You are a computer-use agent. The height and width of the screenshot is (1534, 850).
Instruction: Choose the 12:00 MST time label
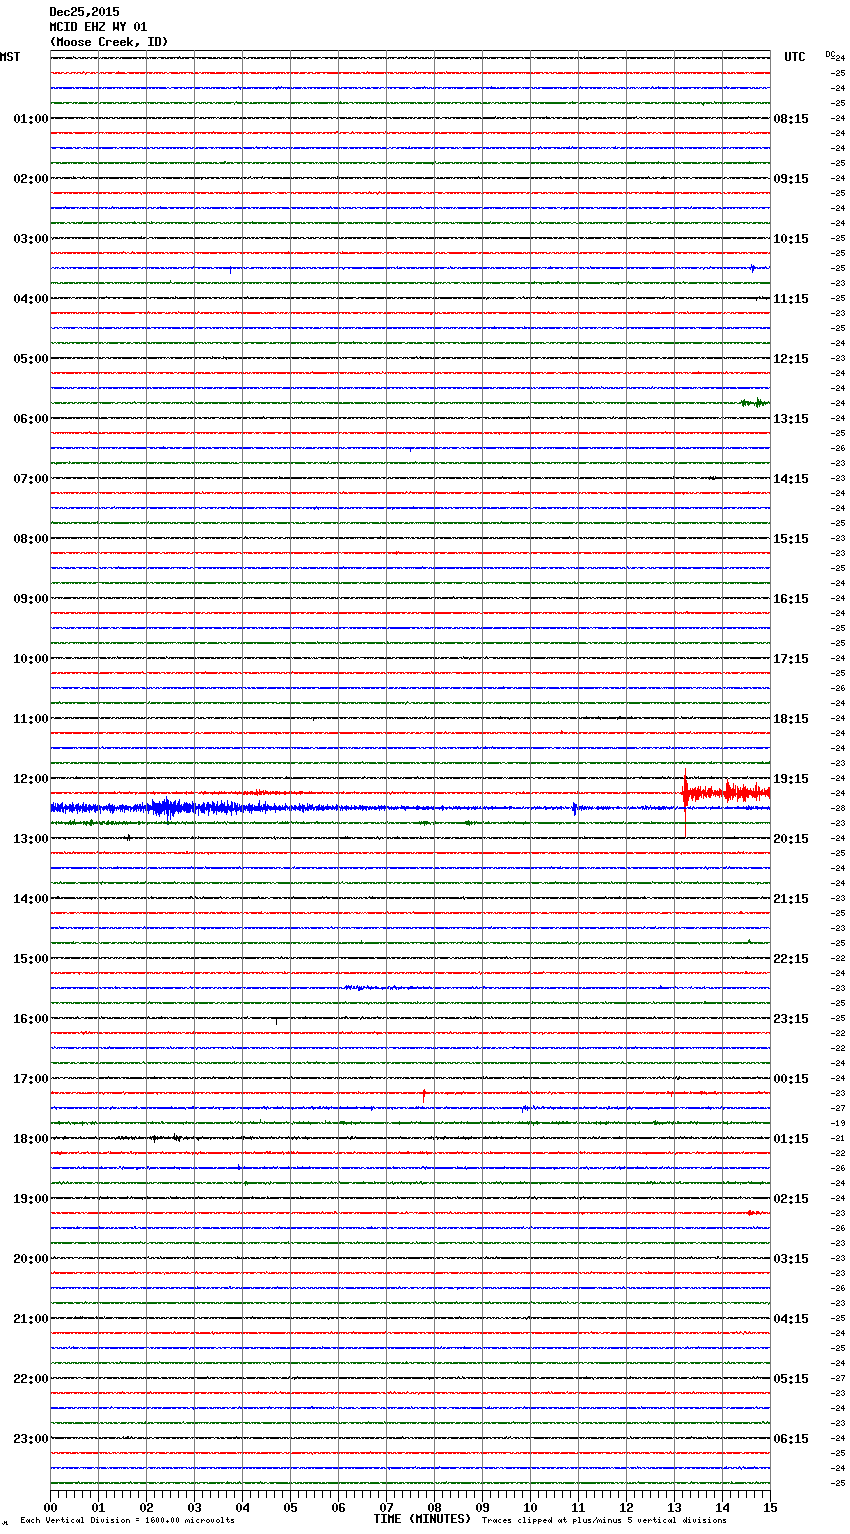(x=31, y=779)
